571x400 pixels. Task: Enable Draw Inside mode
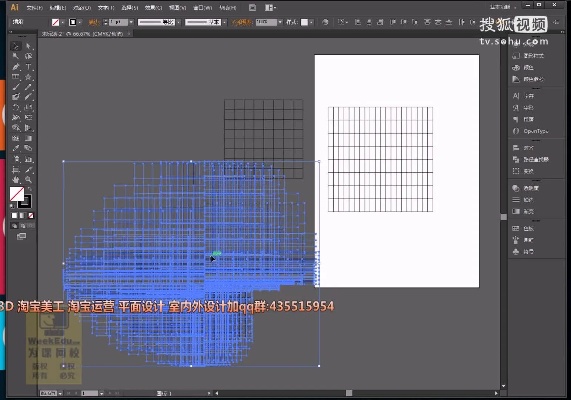(x=31, y=226)
